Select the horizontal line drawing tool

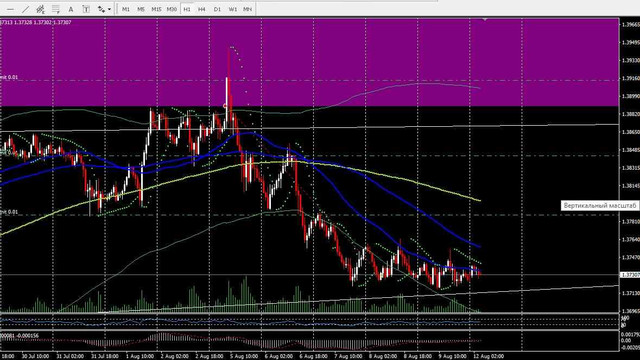[10, 9]
